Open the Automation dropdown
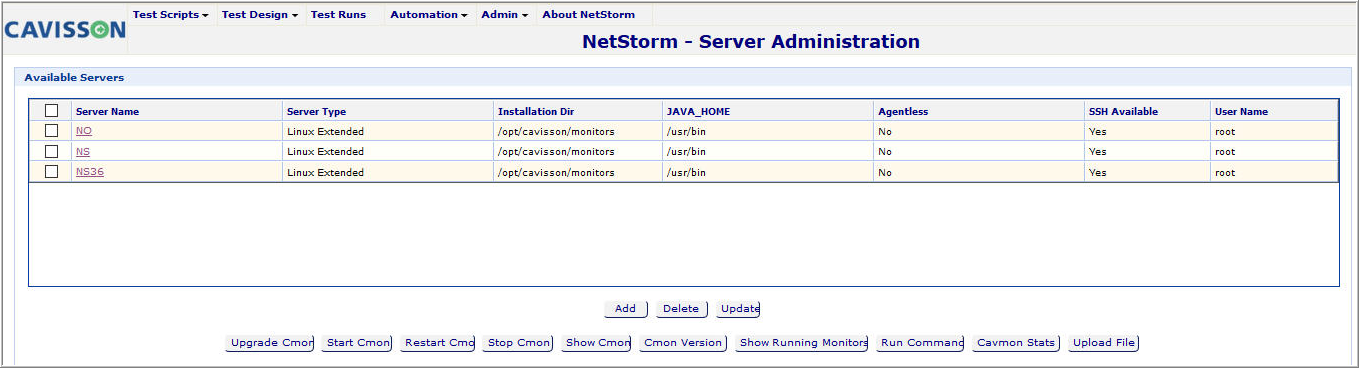Viewport: 1359px width, 368px height. 429,15
